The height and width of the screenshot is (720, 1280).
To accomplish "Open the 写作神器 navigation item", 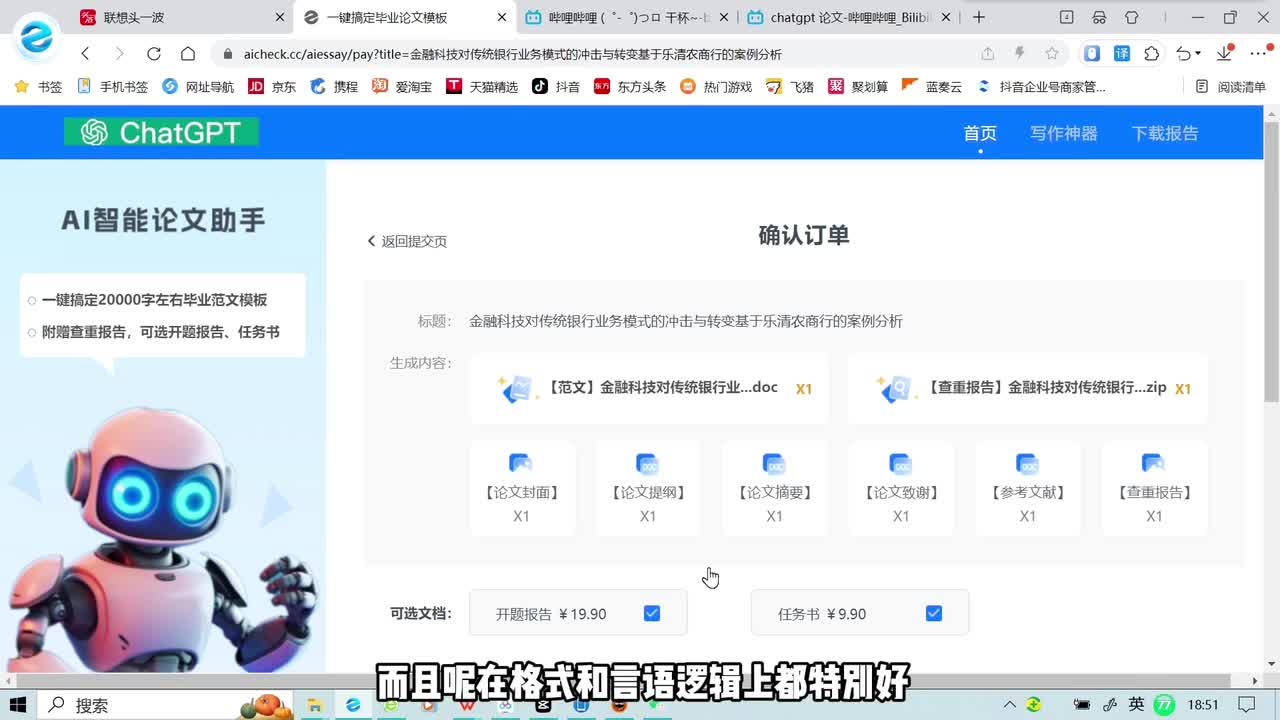I will pyautogui.click(x=1064, y=133).
